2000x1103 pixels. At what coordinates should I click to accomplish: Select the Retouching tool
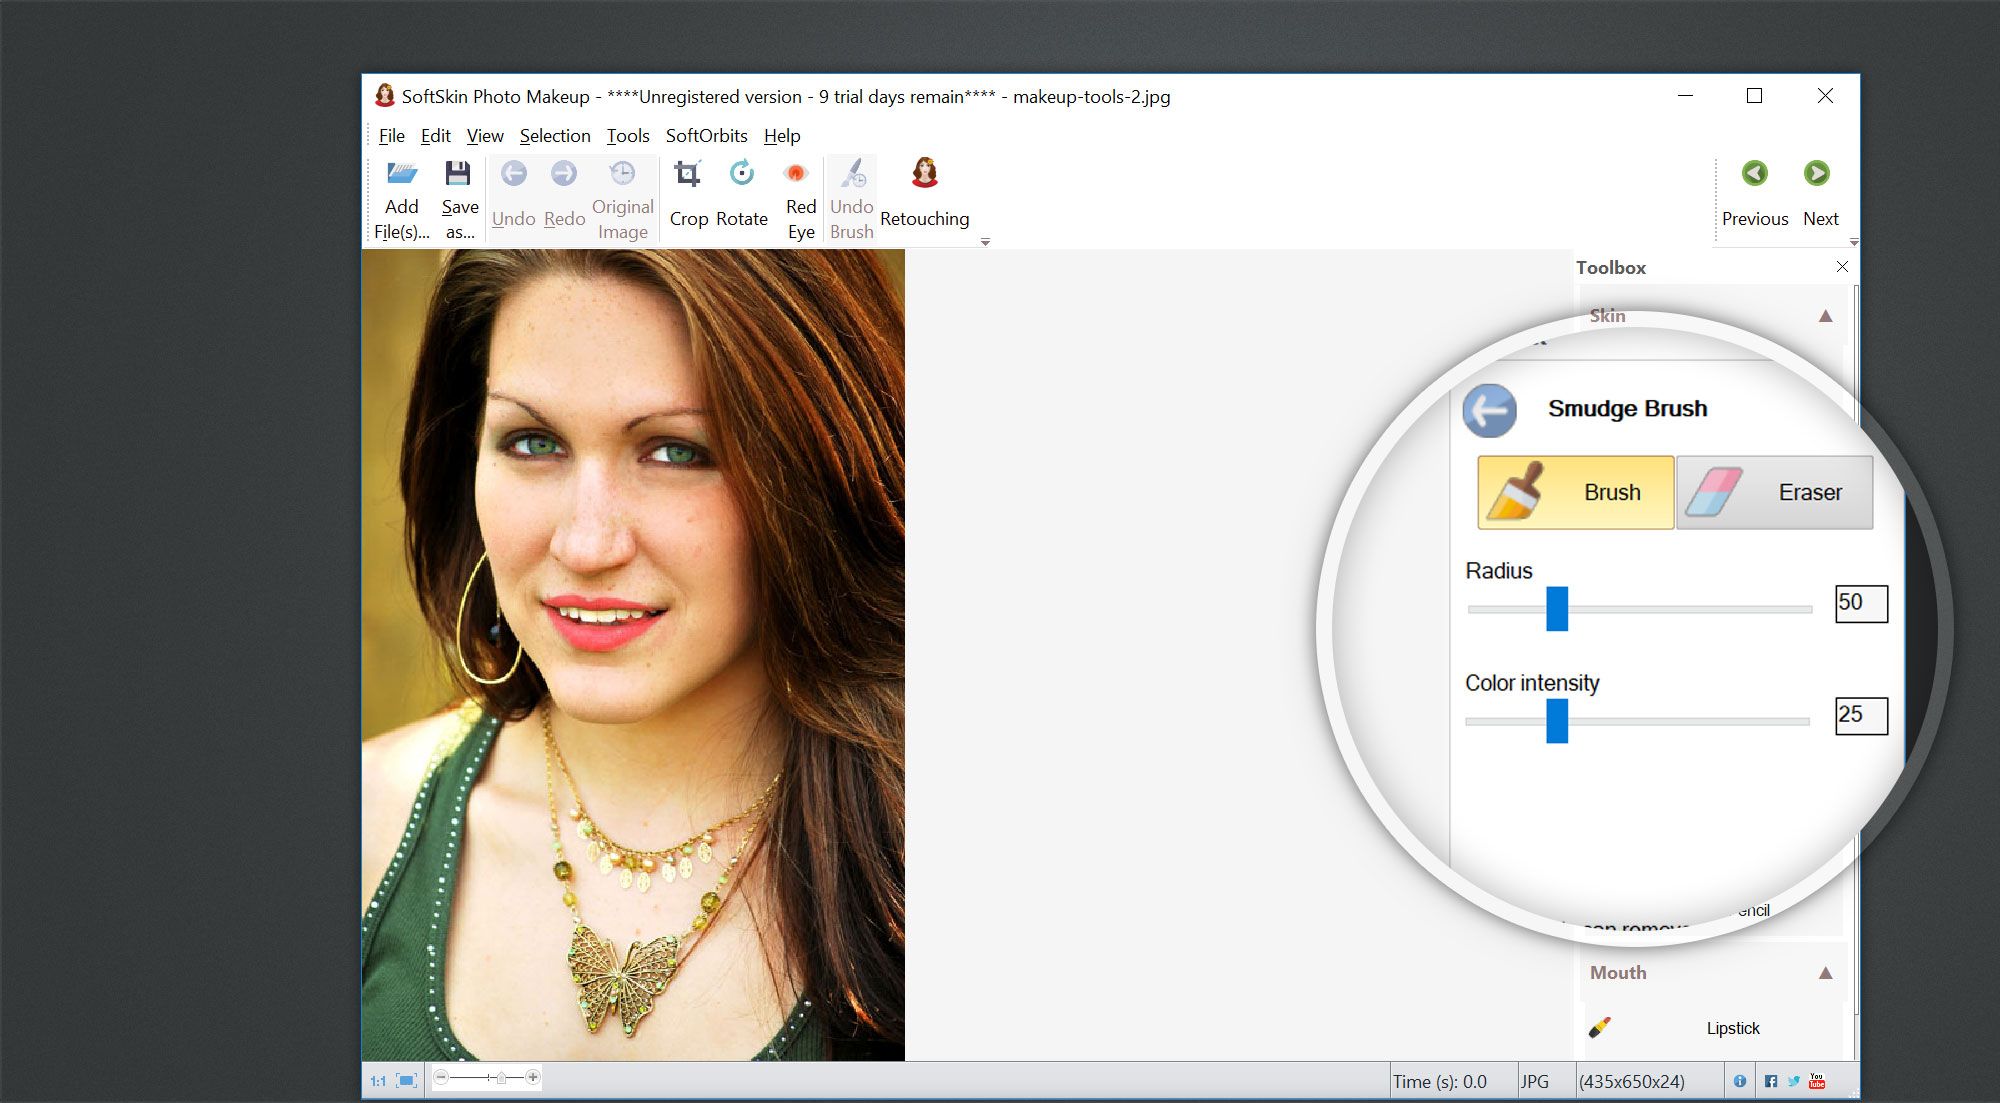(x=925, y=194)
